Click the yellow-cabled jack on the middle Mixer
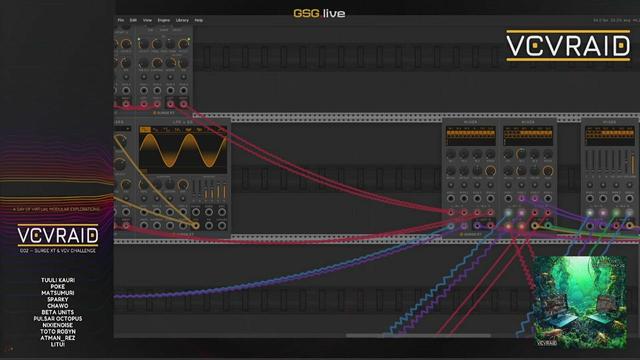Image resolution: width=640 pixels, height=360 pixels. point(535,225)
